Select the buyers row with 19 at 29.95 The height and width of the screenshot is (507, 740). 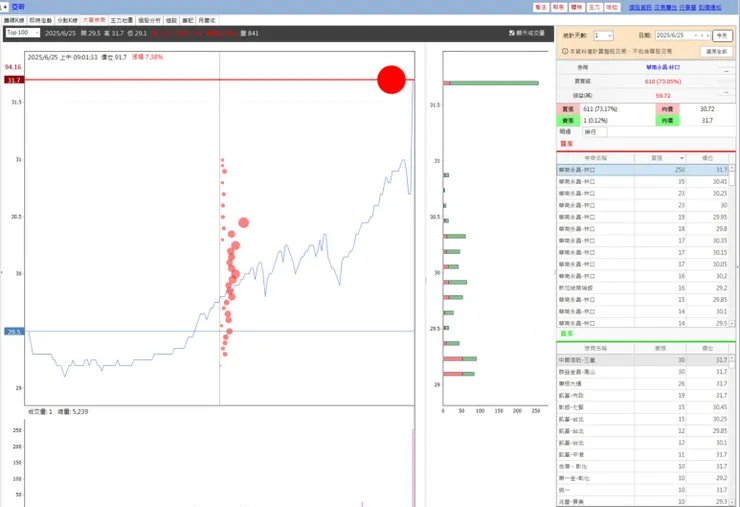tap(643, 217)
